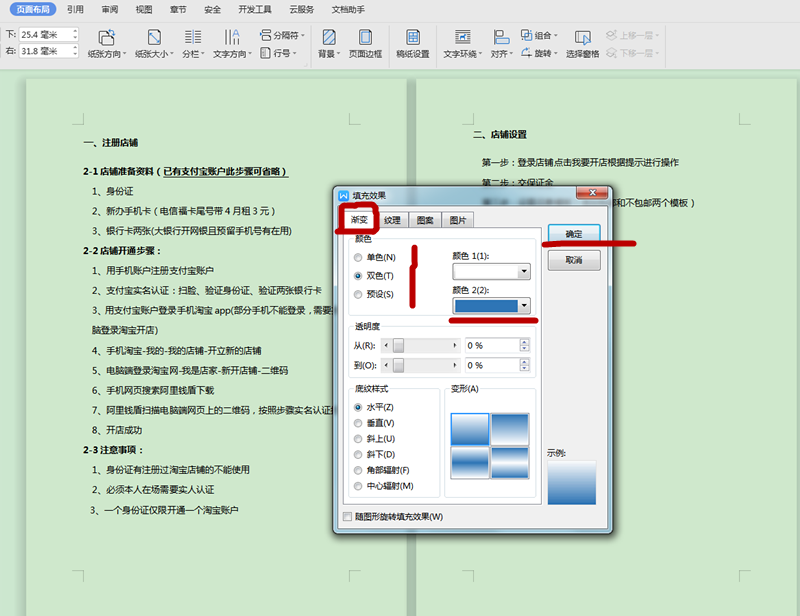Open the 文档助手 ribbon tab
The width and height of the screenshot is (800, 616).
pos(348,9)
